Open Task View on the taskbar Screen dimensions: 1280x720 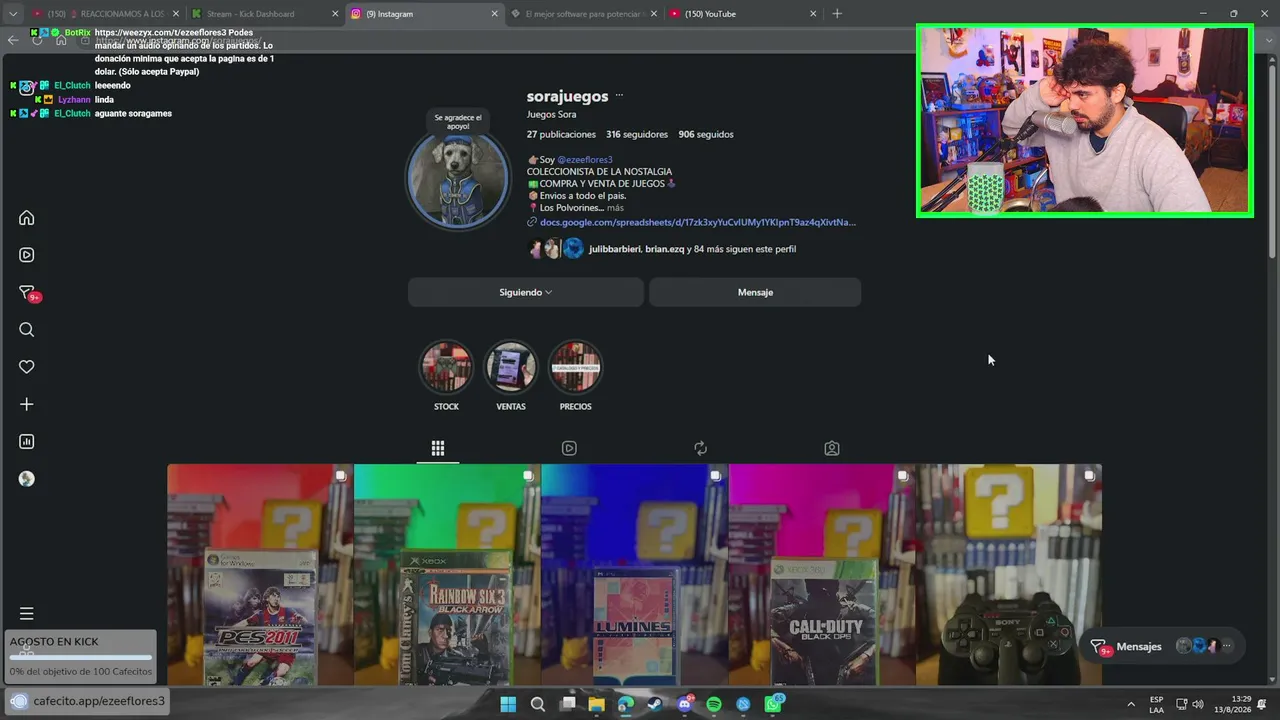pos(568,704)
